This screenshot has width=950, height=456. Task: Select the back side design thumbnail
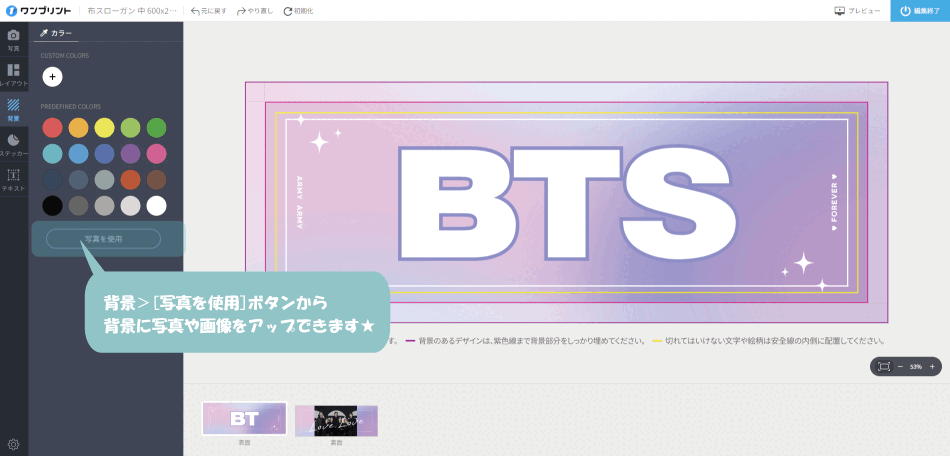pos(336,420)
